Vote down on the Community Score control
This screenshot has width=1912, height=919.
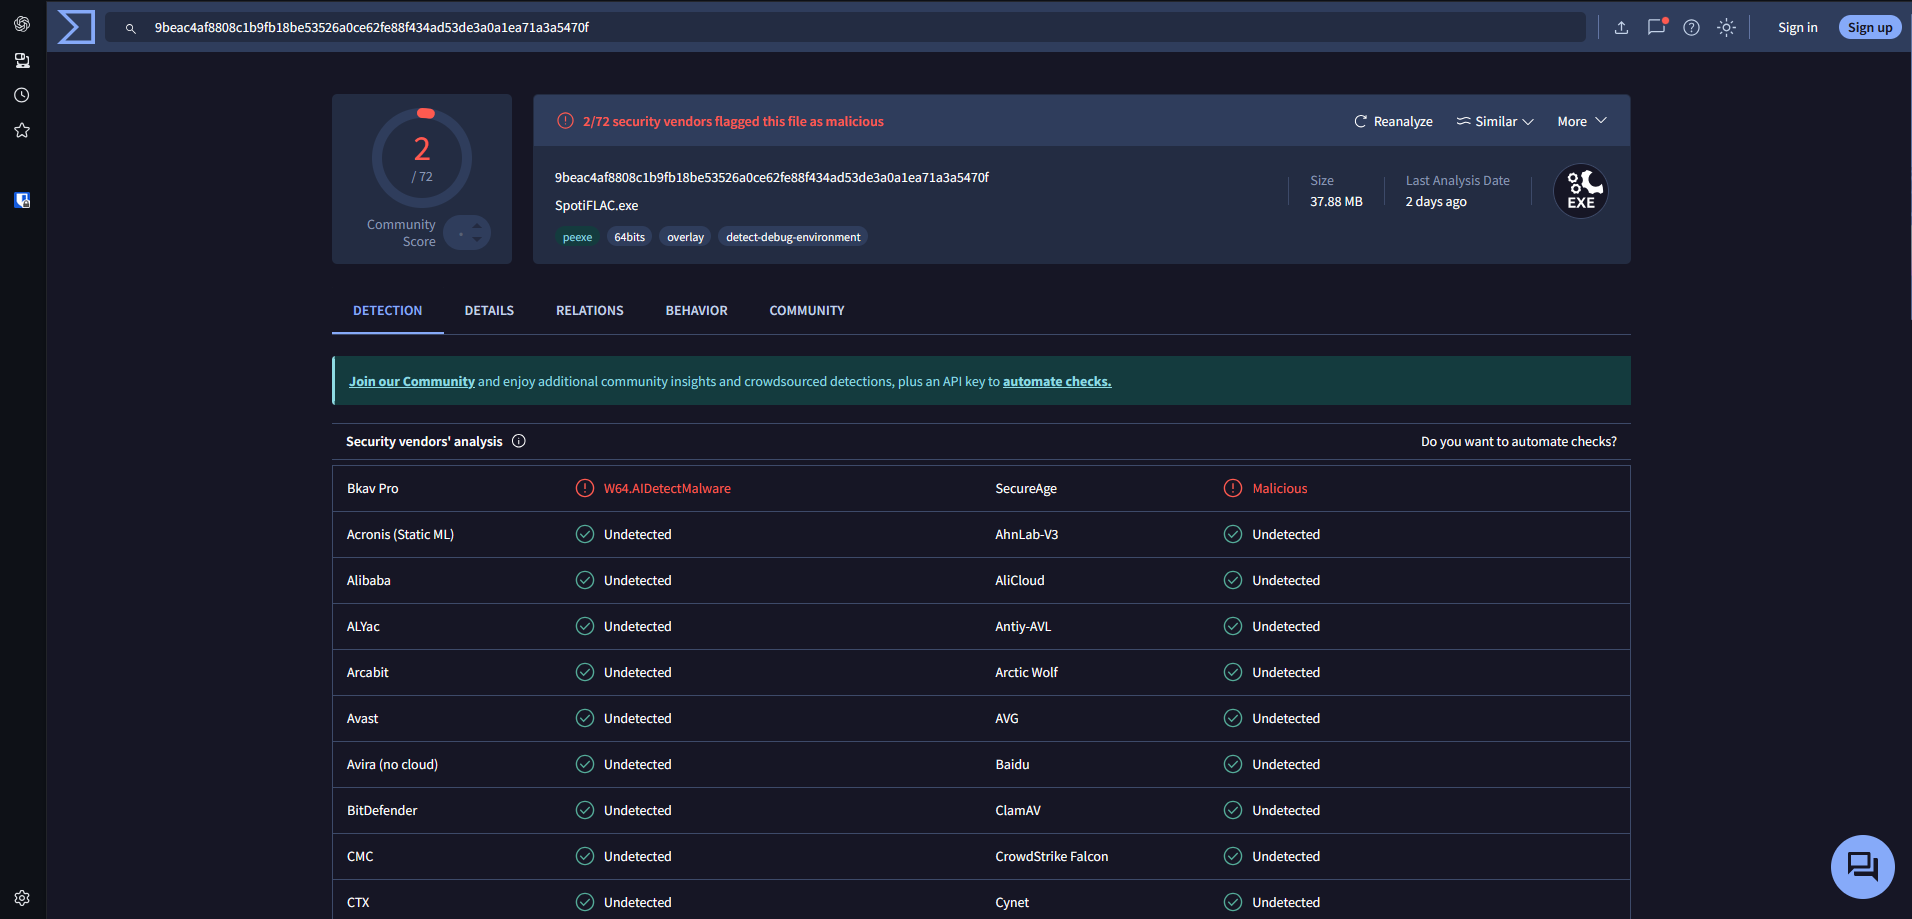pyautogui.click(x=477, y=239)
